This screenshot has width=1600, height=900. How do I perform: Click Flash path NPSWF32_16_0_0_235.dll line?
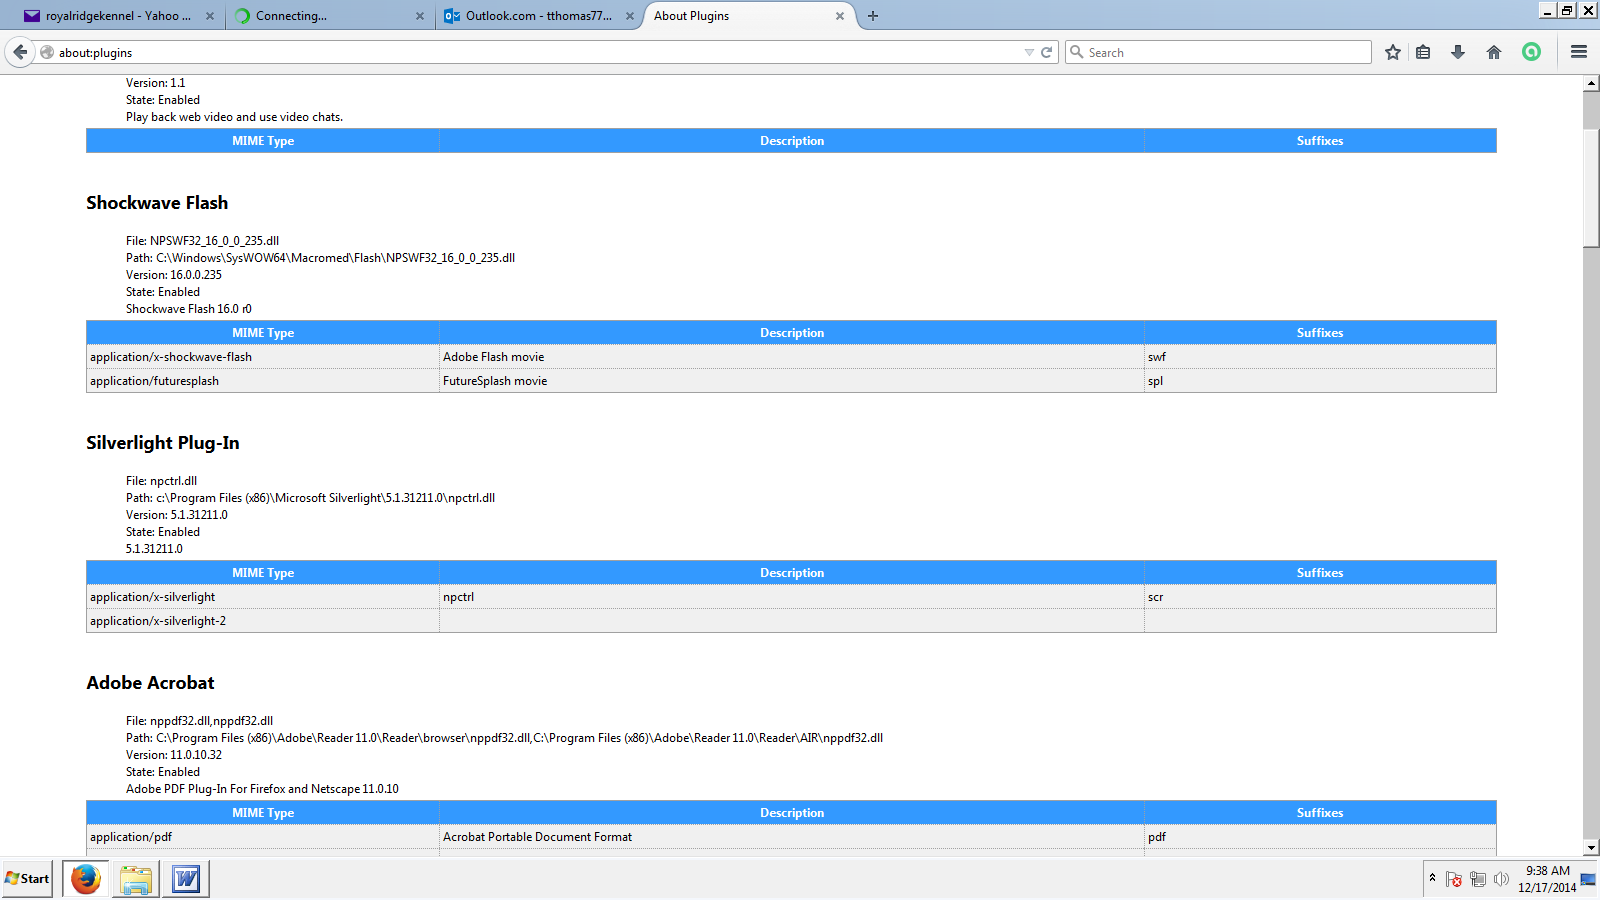click(x=320, y=258)
